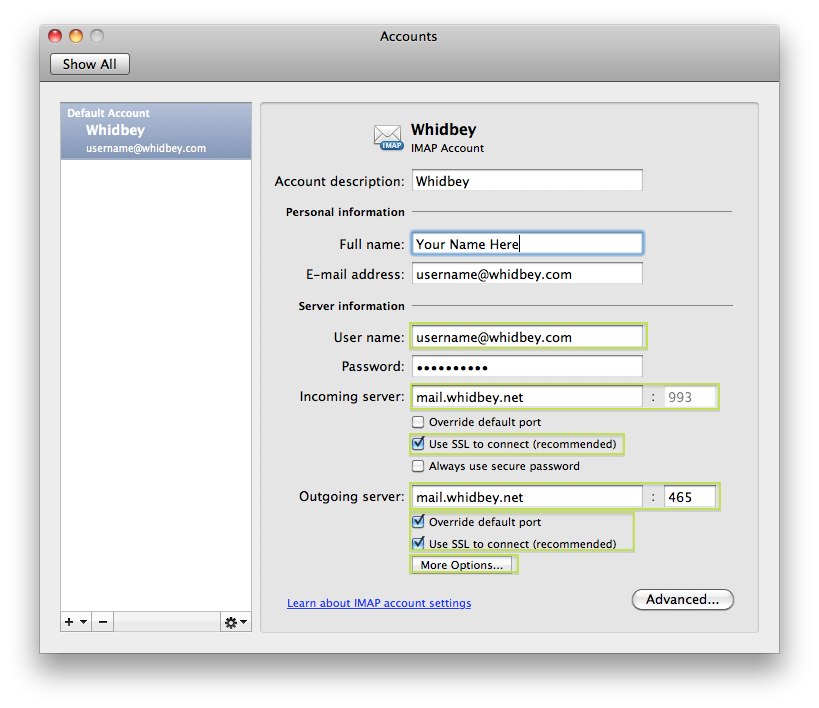The height and width of the screenshot is (708, 819).
Task: Open the gear action menu
Action: coord(236,622)
